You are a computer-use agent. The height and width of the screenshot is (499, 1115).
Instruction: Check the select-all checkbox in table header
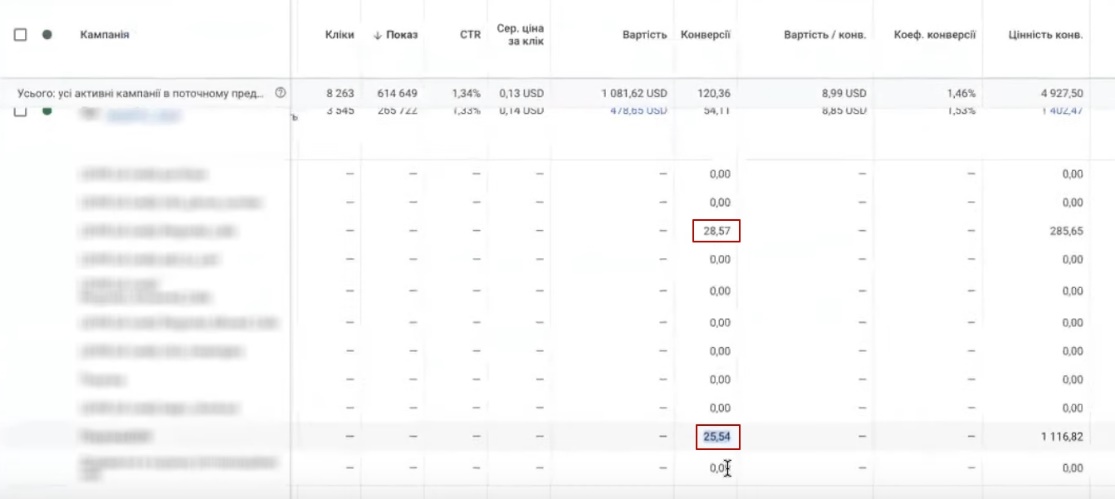[20, 35]
